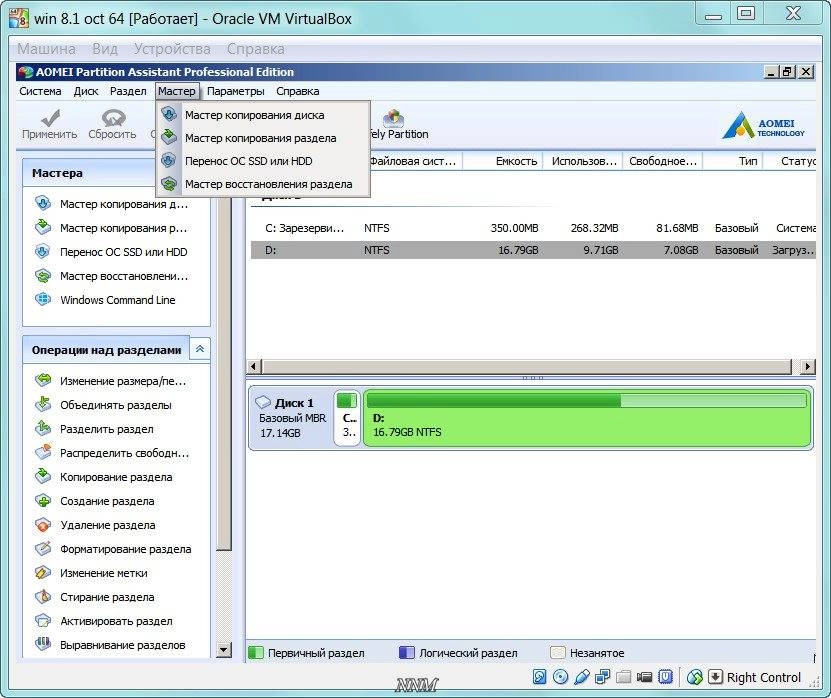Viewport: 831px width, 698px height.
Task: Open the VirtualBox Вид menu
Action: click(105, 49)
